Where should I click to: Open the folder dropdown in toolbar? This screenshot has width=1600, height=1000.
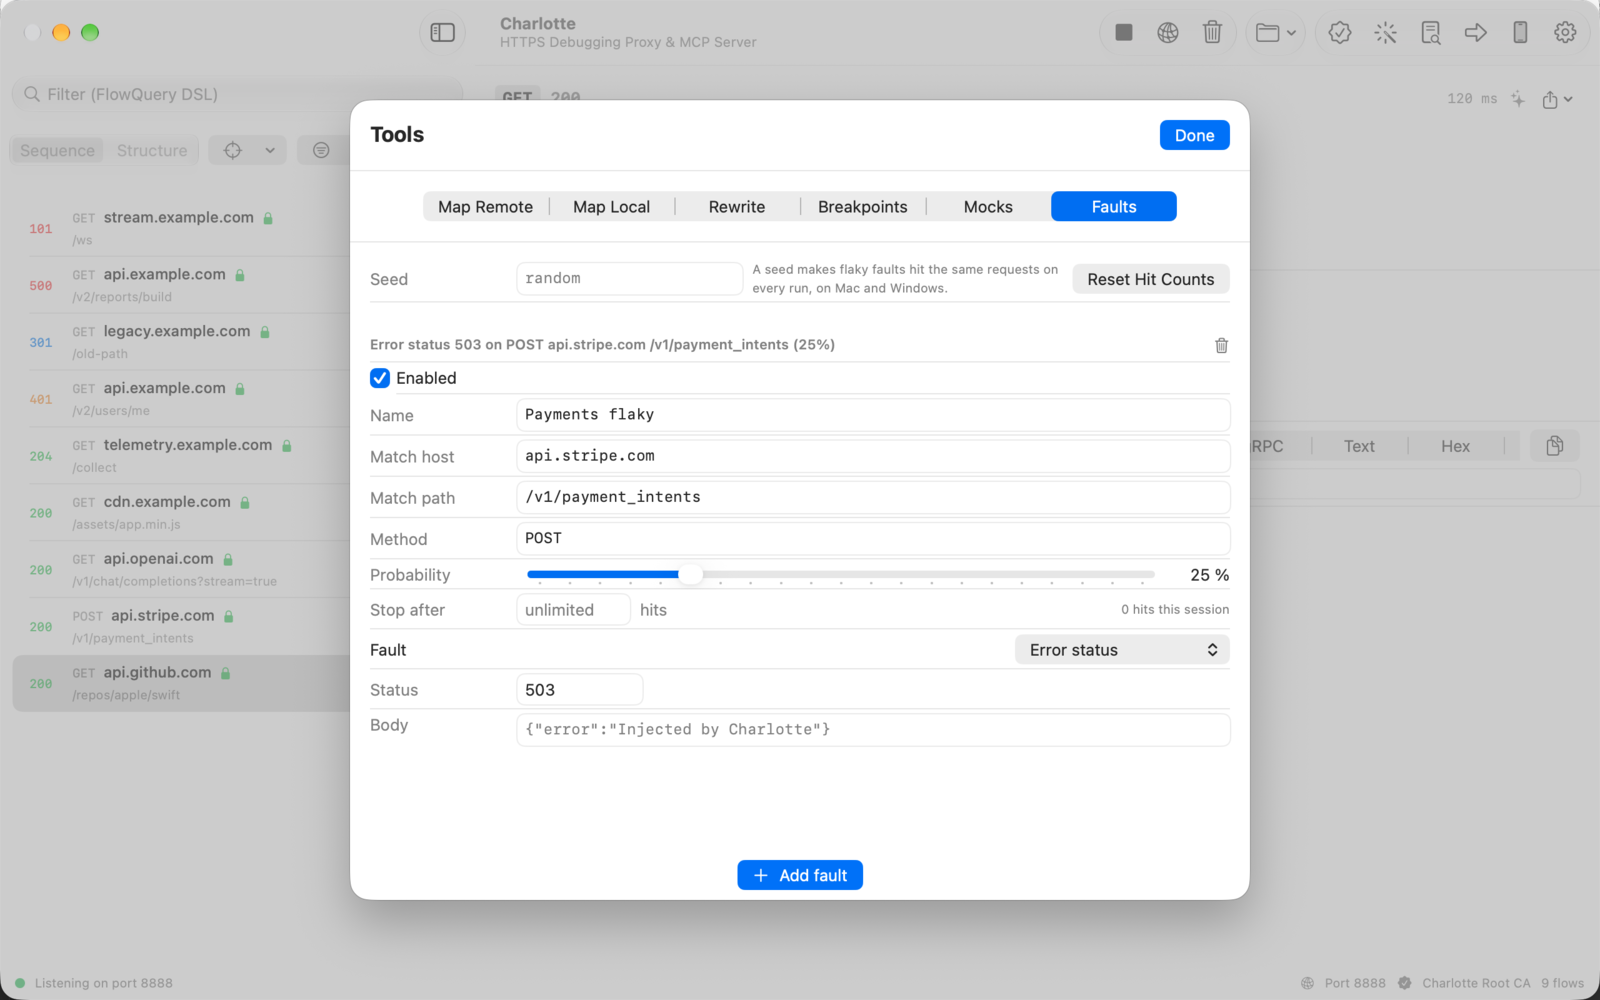point(1276,33)
